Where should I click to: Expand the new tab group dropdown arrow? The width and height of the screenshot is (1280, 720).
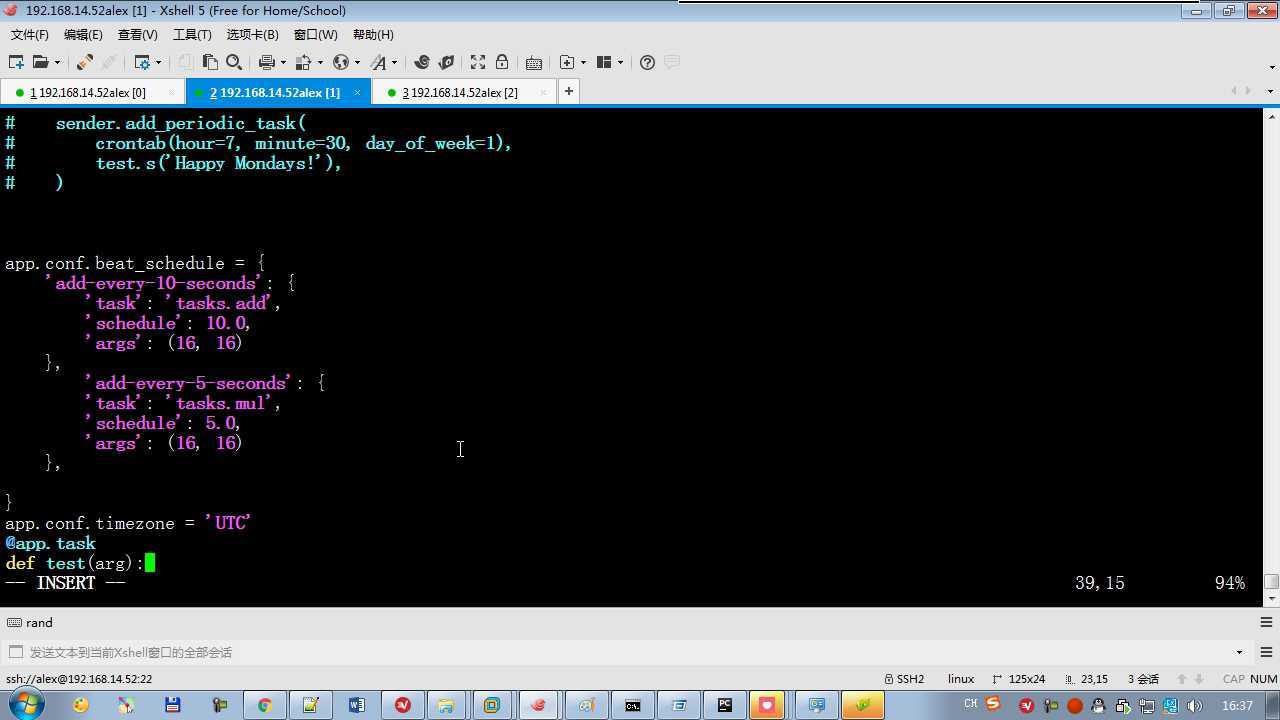point(584,62)
